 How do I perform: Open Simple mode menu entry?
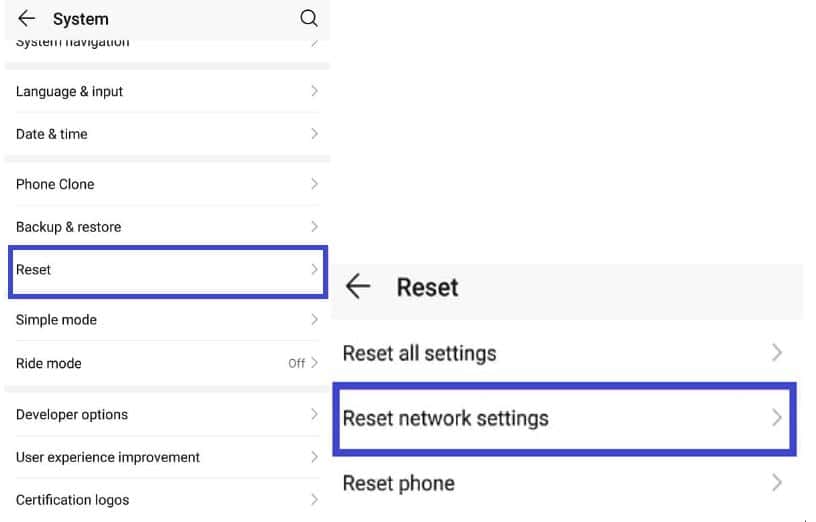tap(168, 320)
